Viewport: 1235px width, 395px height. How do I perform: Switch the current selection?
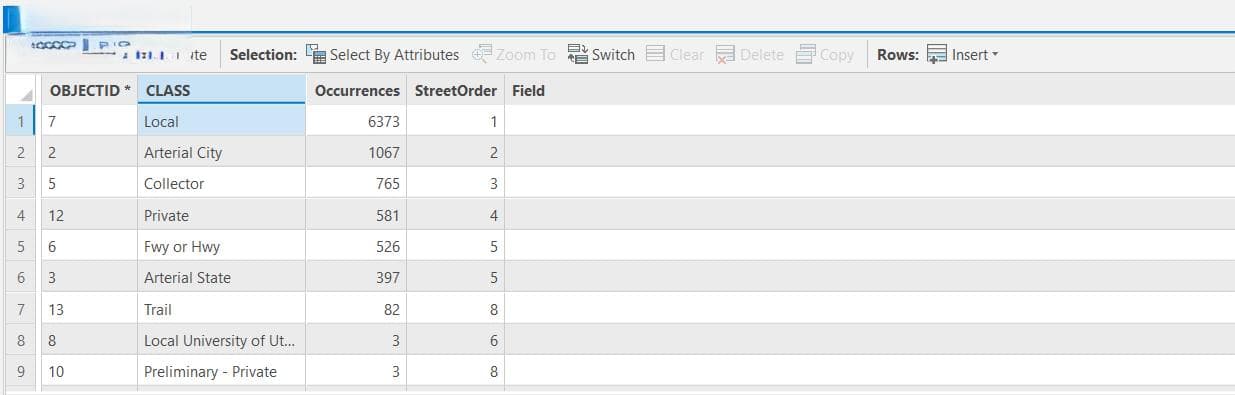click(601, 55)
